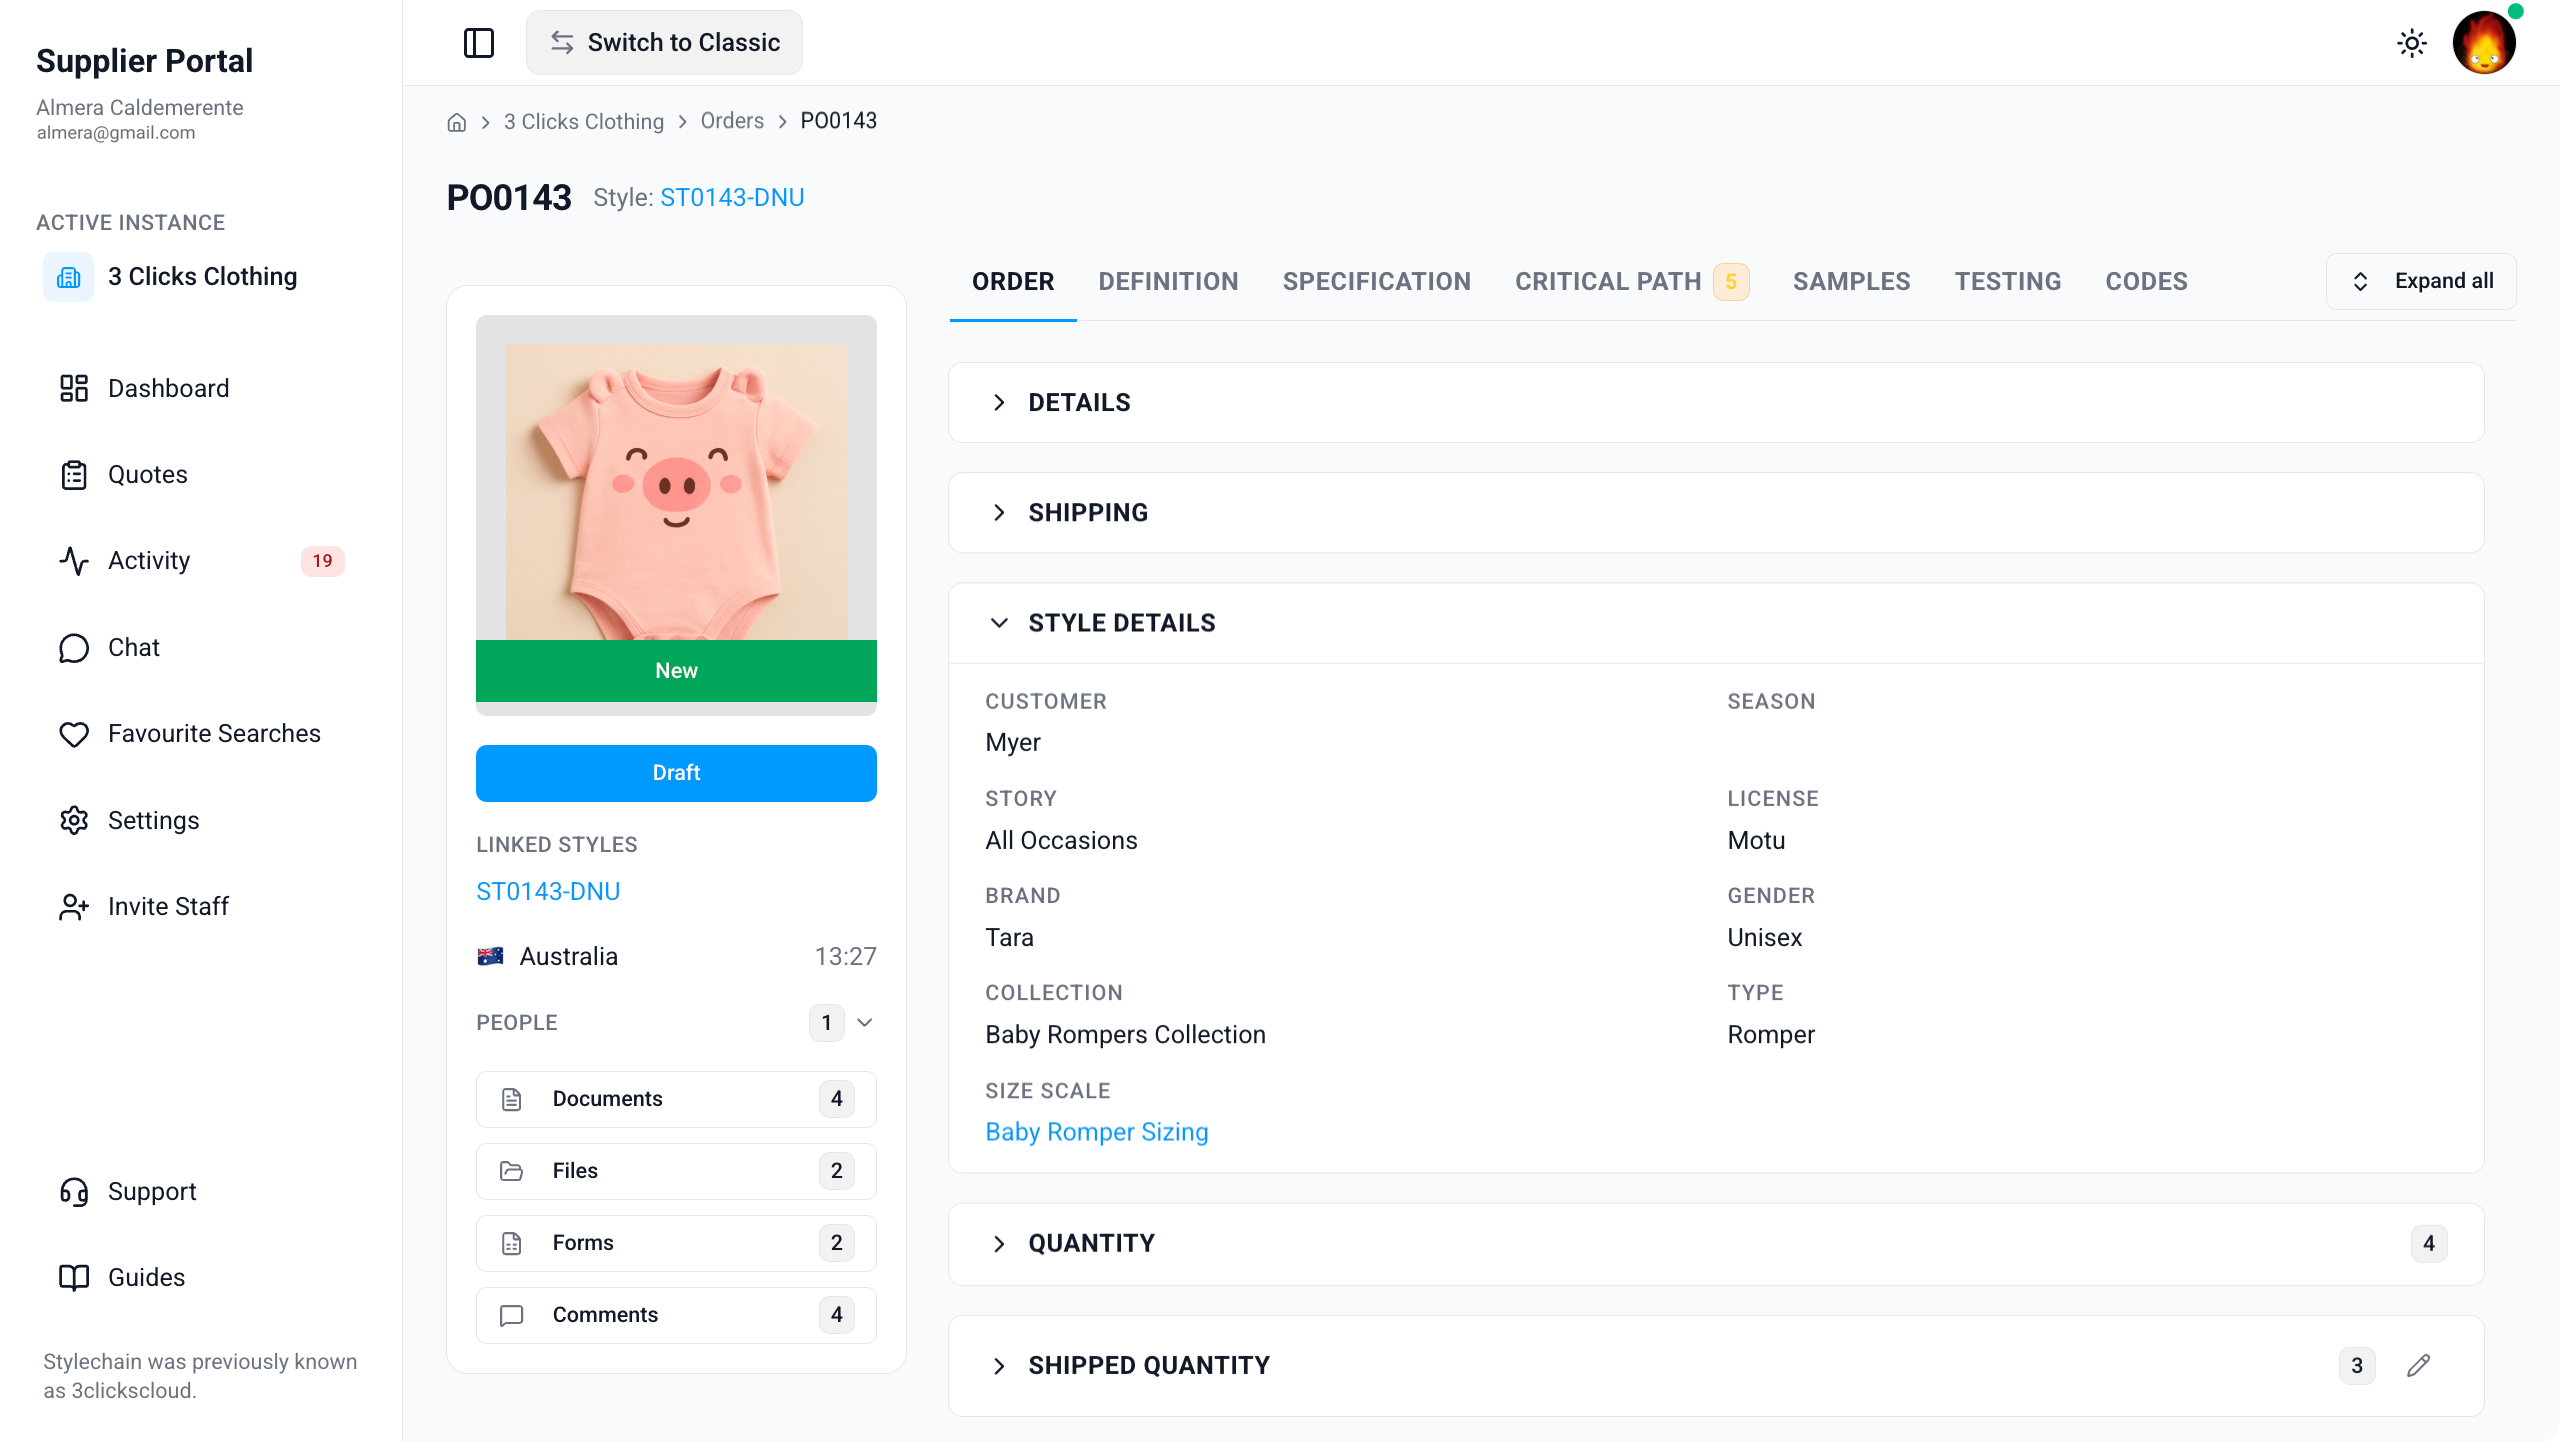The width and height of the screenshot is (2560, 1442).
Task: Click the Comments count badge 4
Action: 837,1315
